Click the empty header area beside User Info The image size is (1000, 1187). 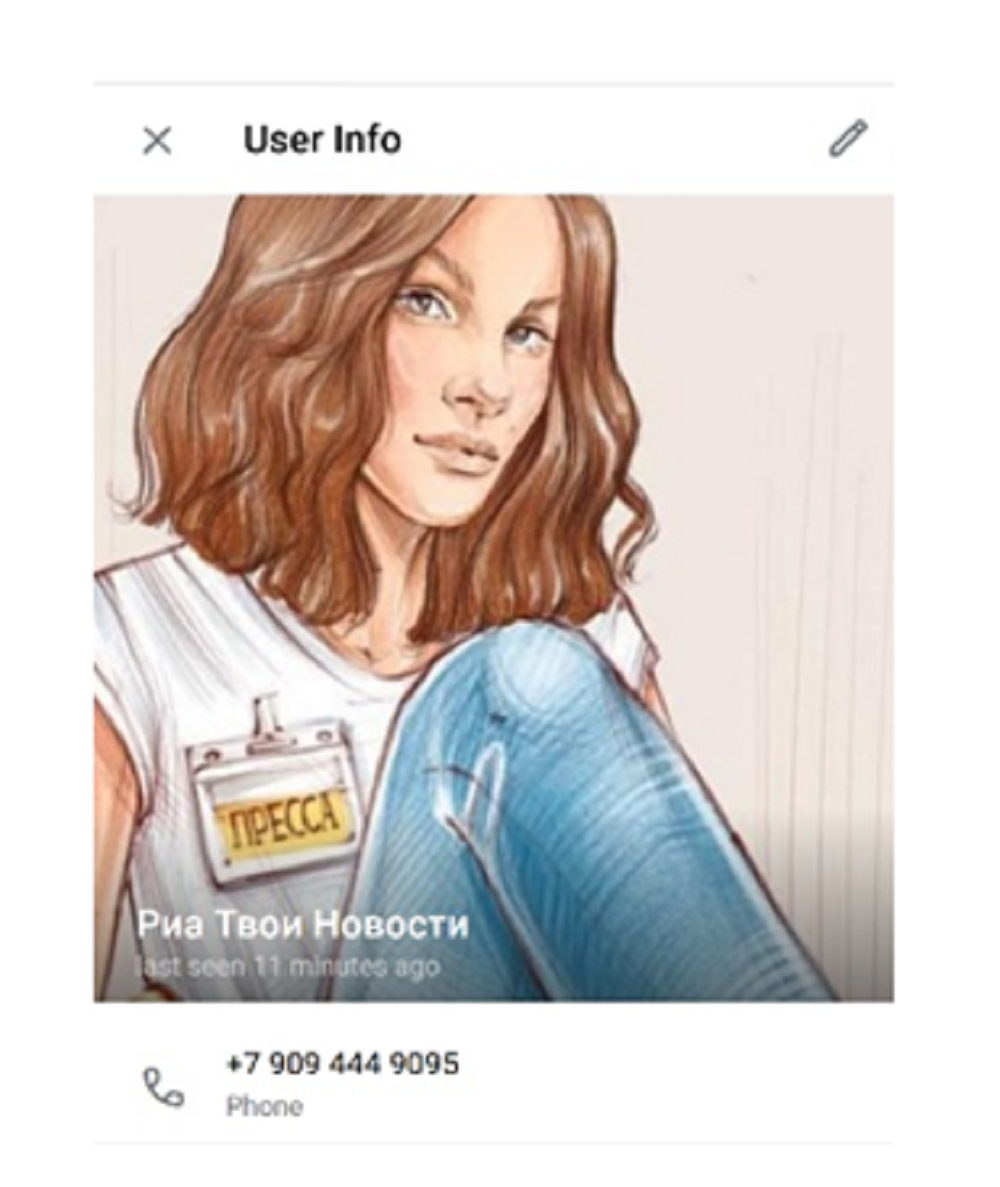[x=613, y=140]
